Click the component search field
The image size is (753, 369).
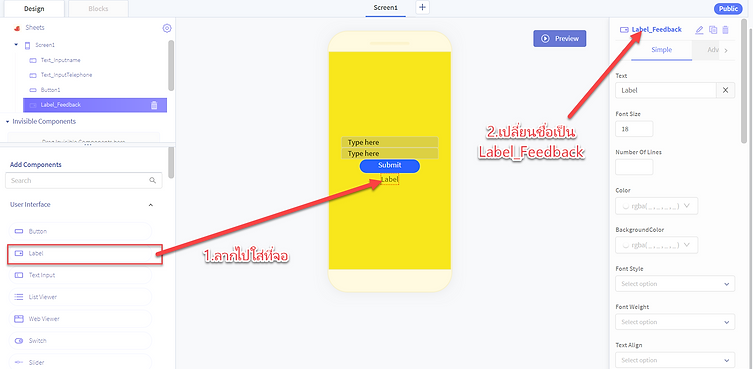(x=84, y=181)
